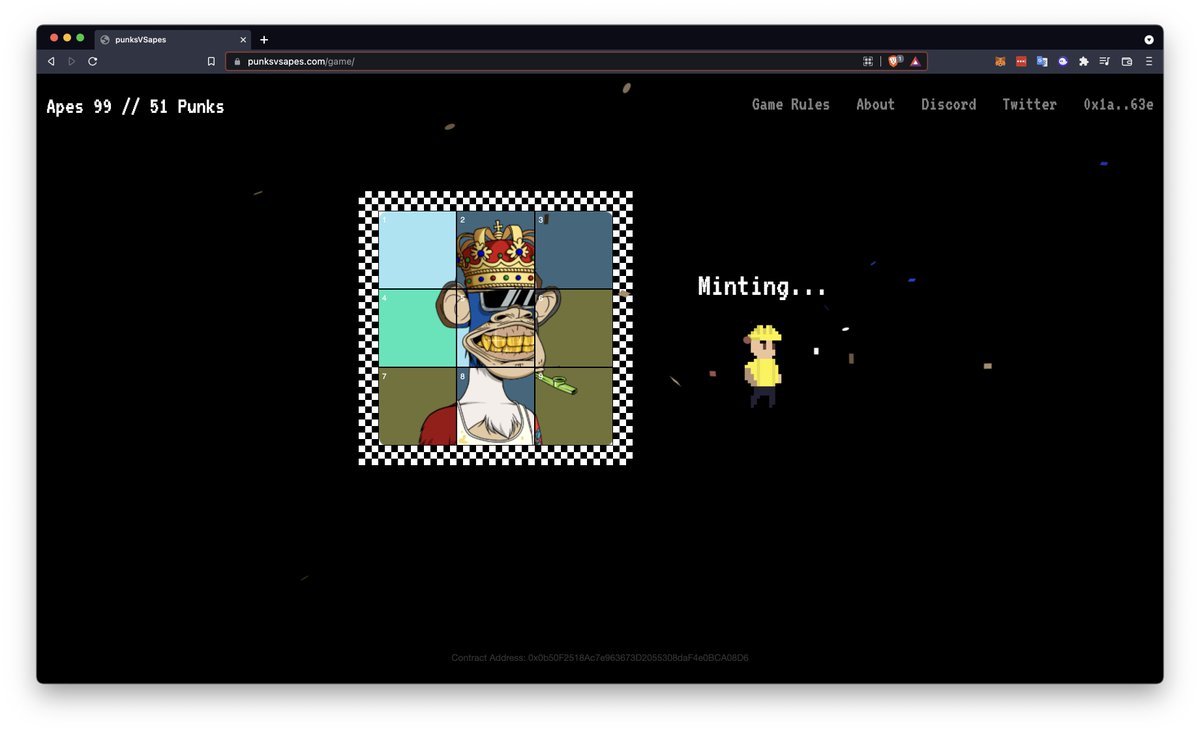Image resolution: width=1200 pixels, height=732 pixels.
Task: Click the contract address text at bottom
Action: (600, 658)
